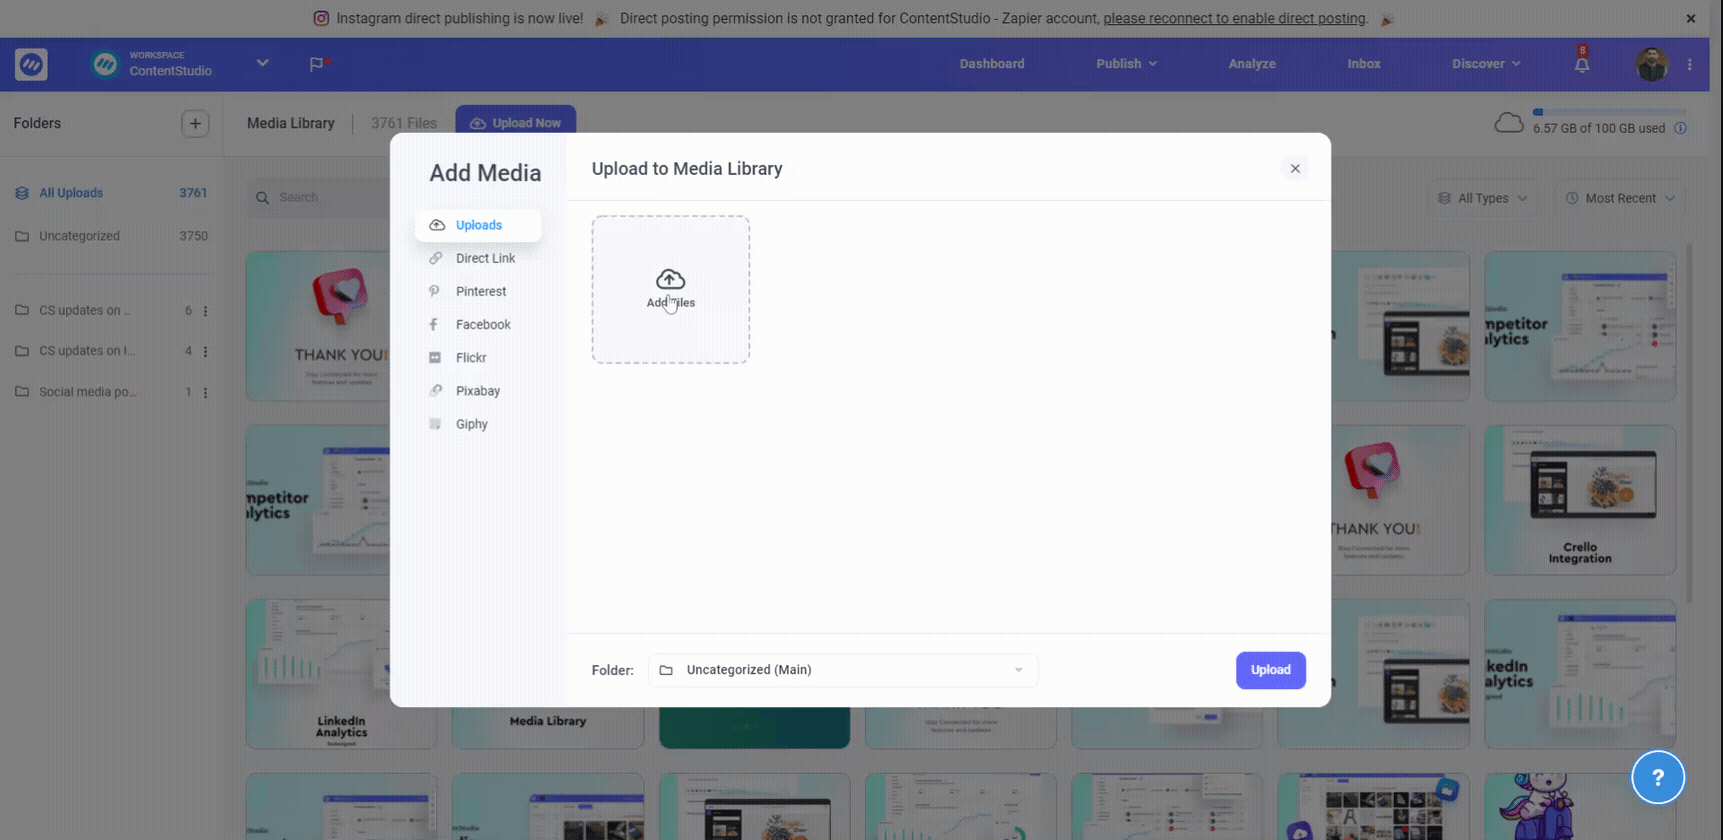The height and width of the screenshot is (840, 1723).
Task: Expand the Publish menu
Action: coord(1126,64)
